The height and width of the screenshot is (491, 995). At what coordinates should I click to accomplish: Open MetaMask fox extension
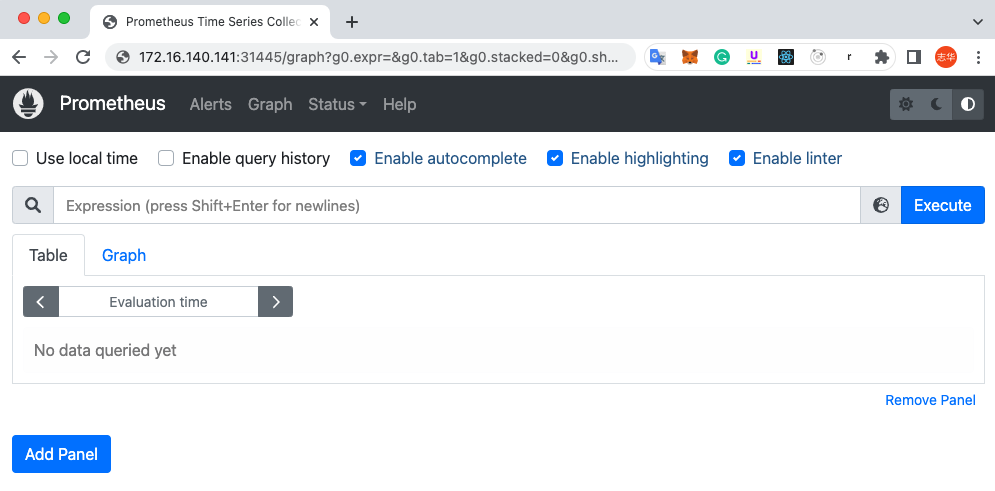coord(690,57)
